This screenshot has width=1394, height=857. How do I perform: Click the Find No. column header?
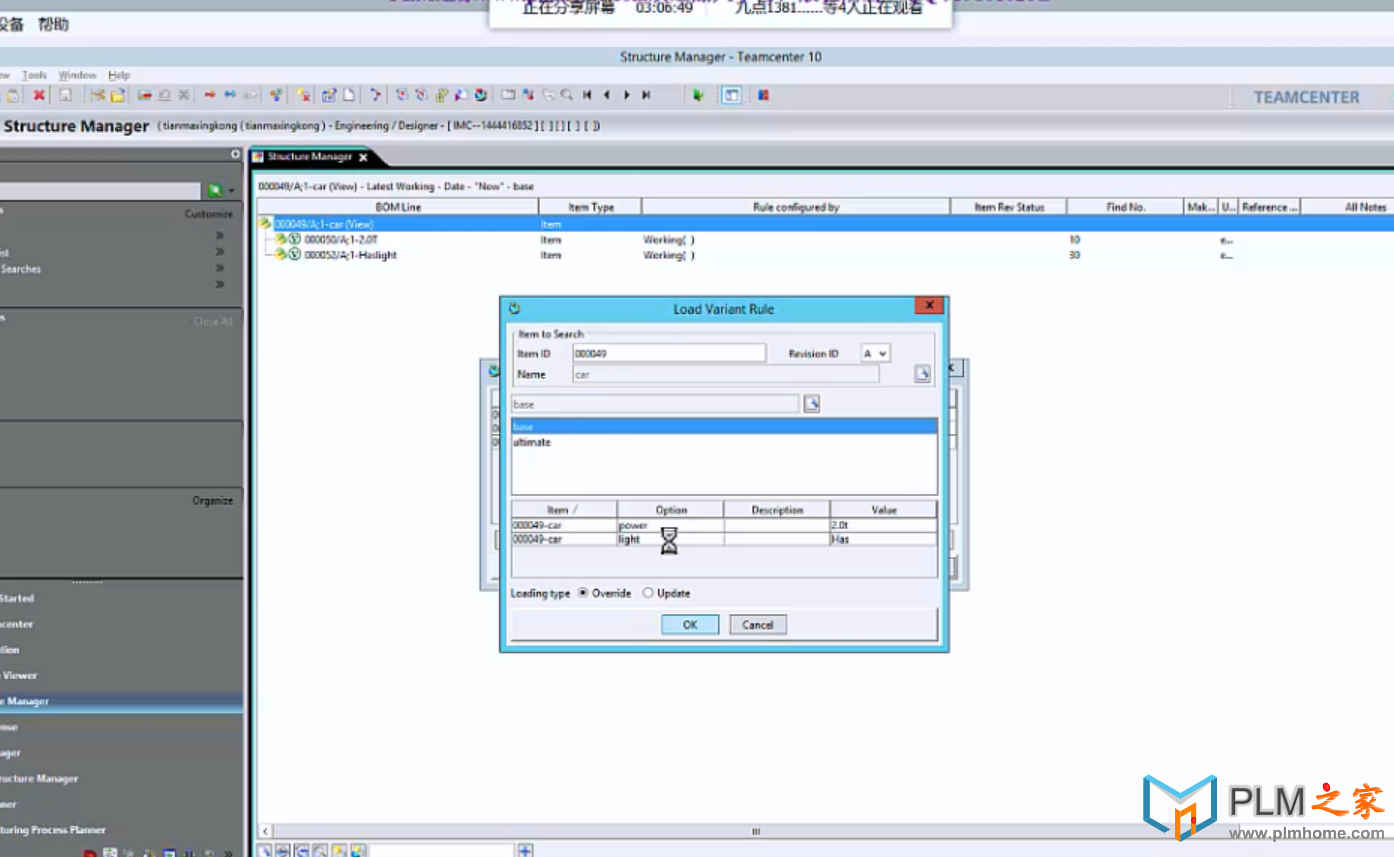coord(1125,207)
